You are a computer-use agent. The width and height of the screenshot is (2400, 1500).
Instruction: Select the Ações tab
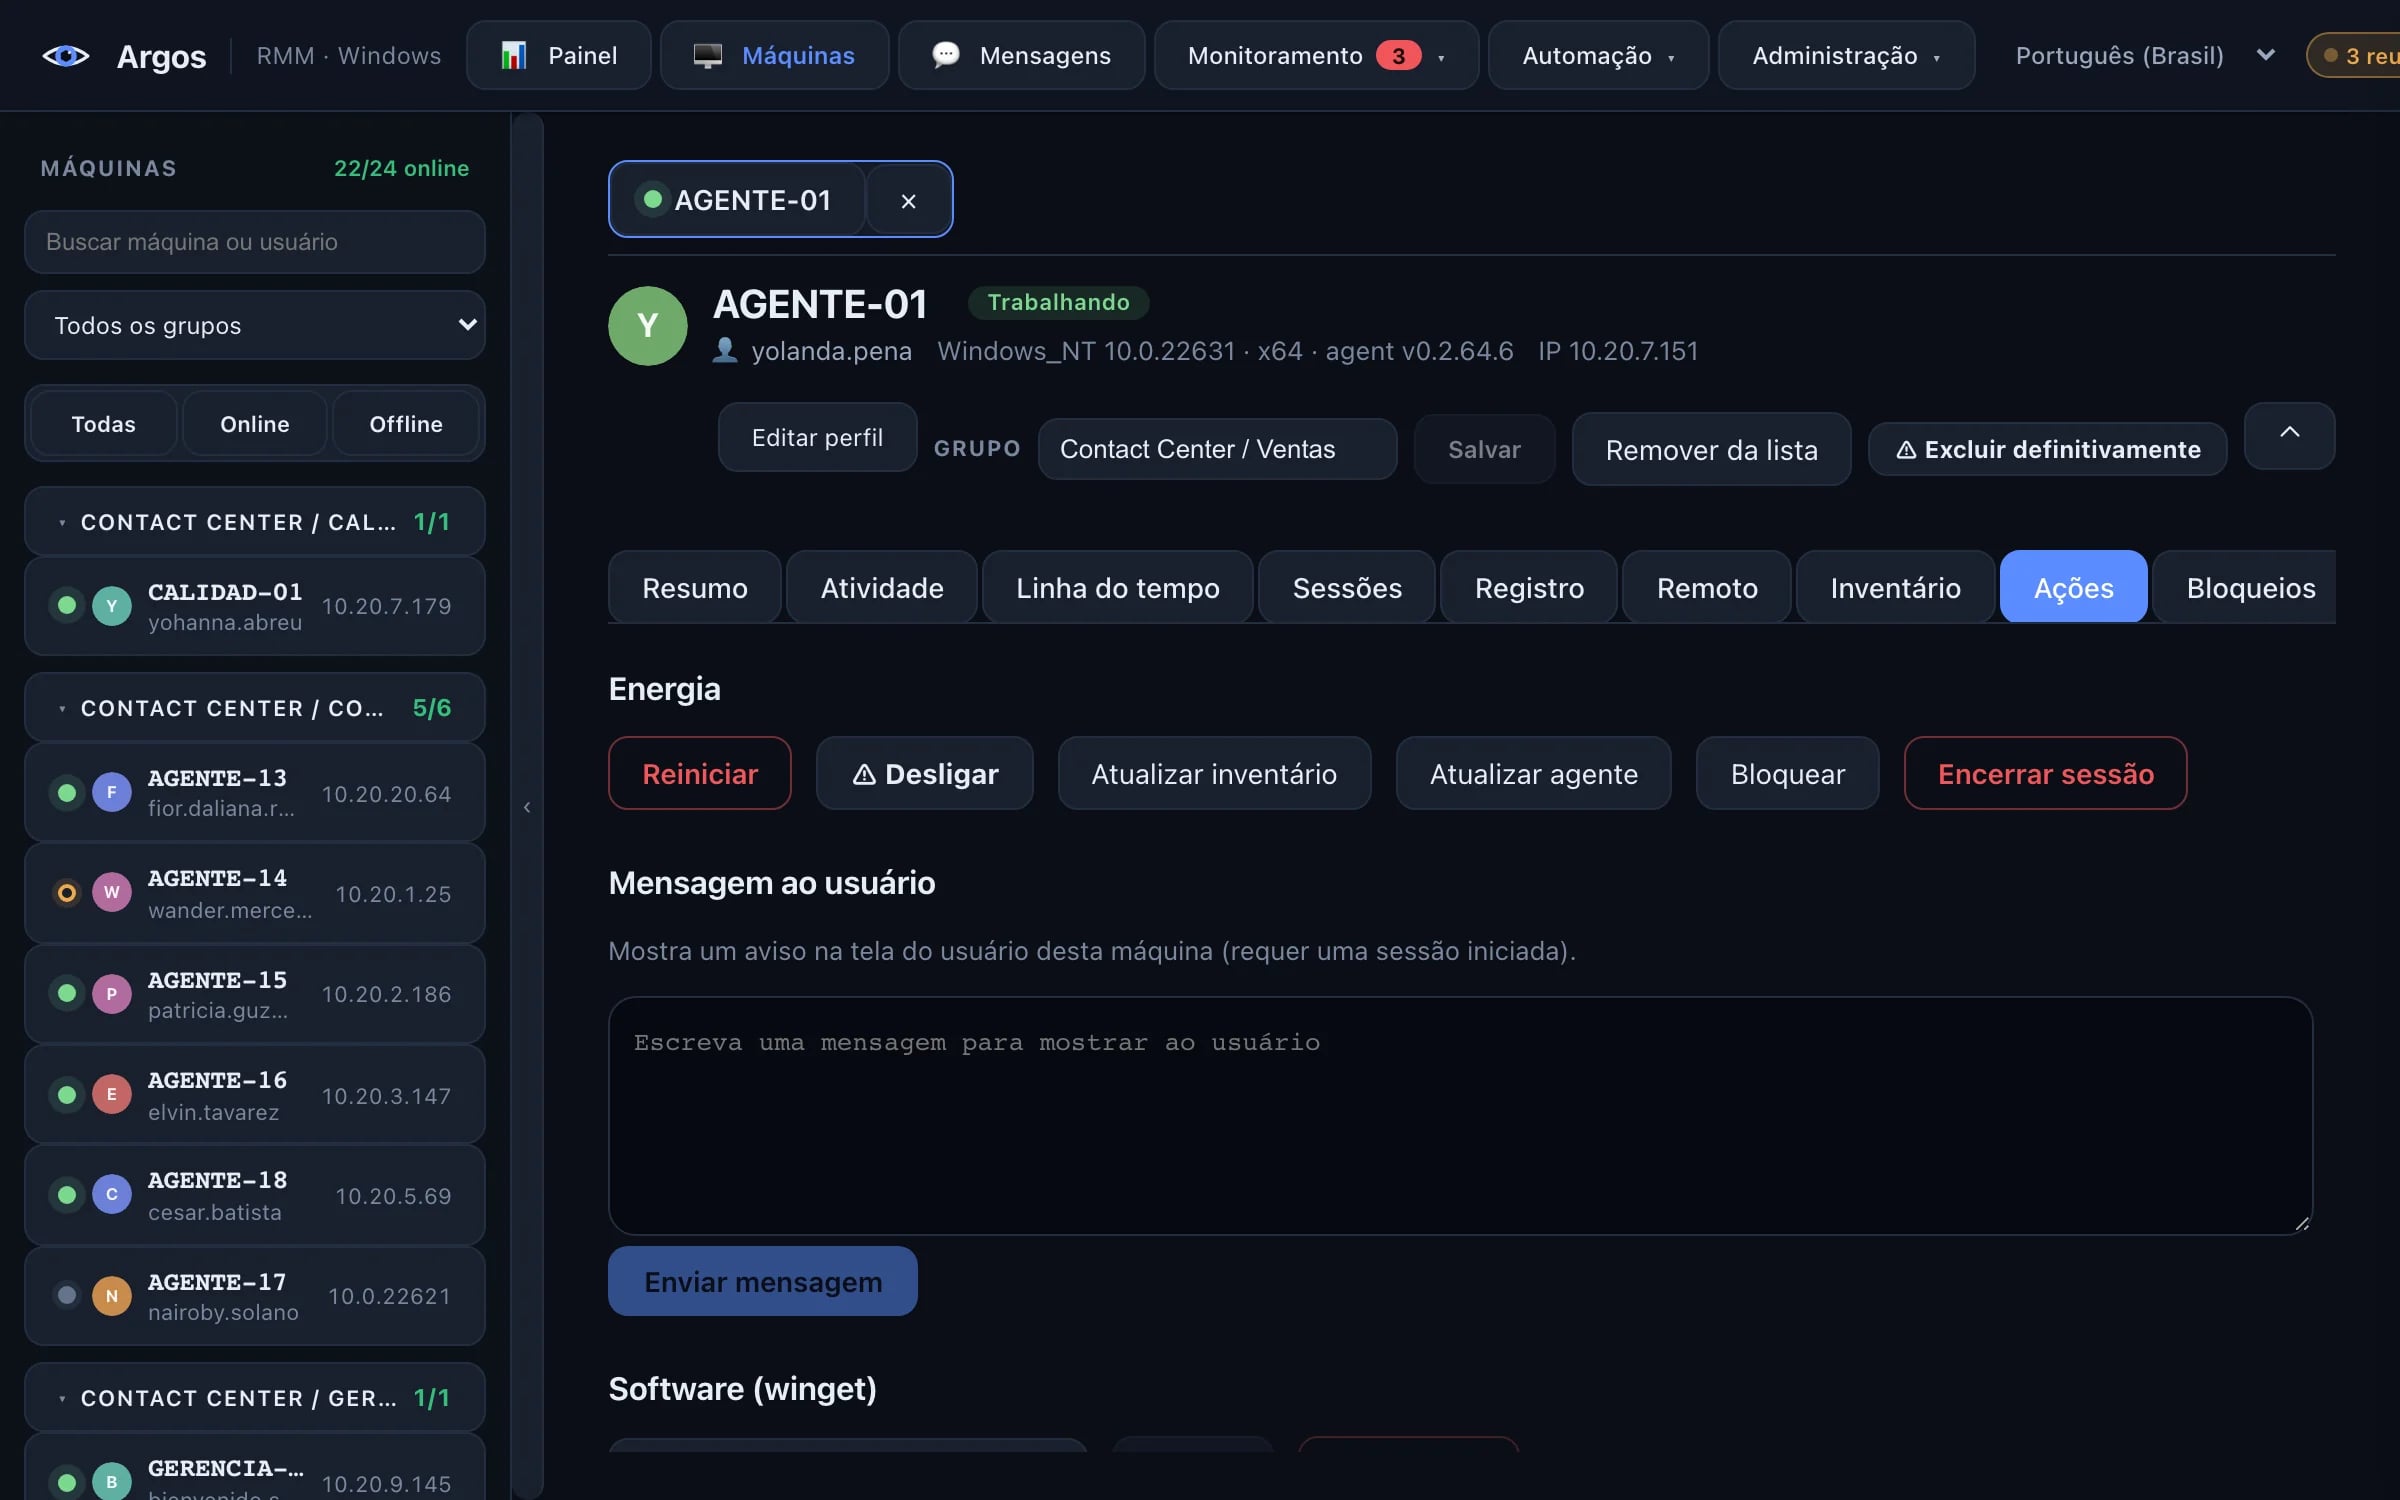pos(2073,588)
